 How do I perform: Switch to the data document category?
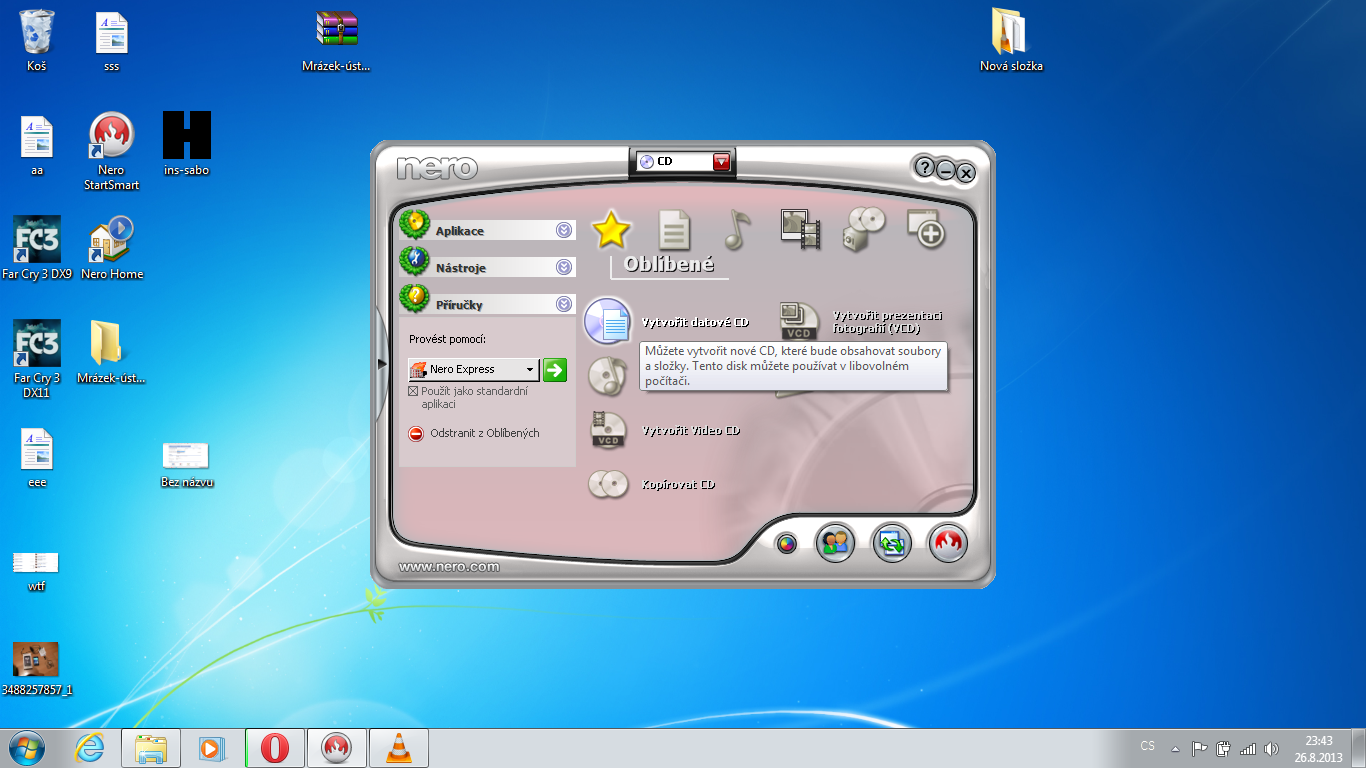[675, 230]
